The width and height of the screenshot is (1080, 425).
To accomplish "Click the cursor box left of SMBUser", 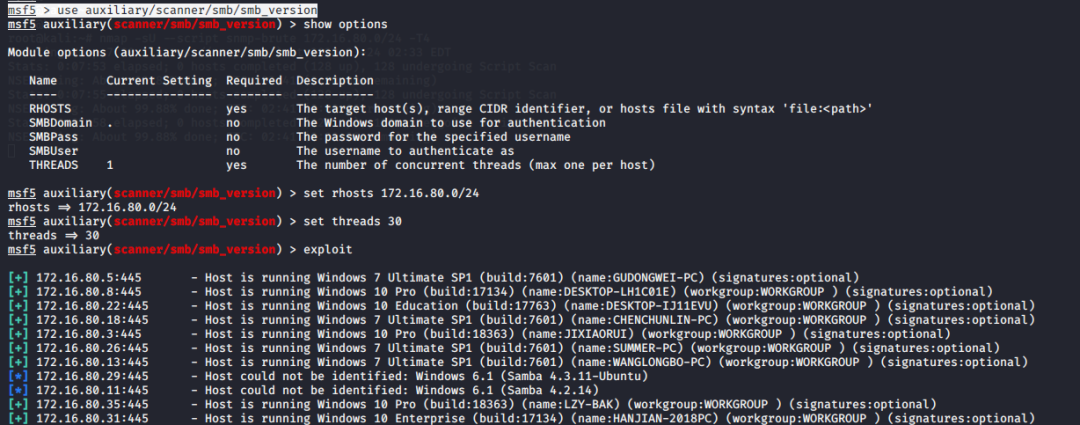I will (x=11, y=151).
